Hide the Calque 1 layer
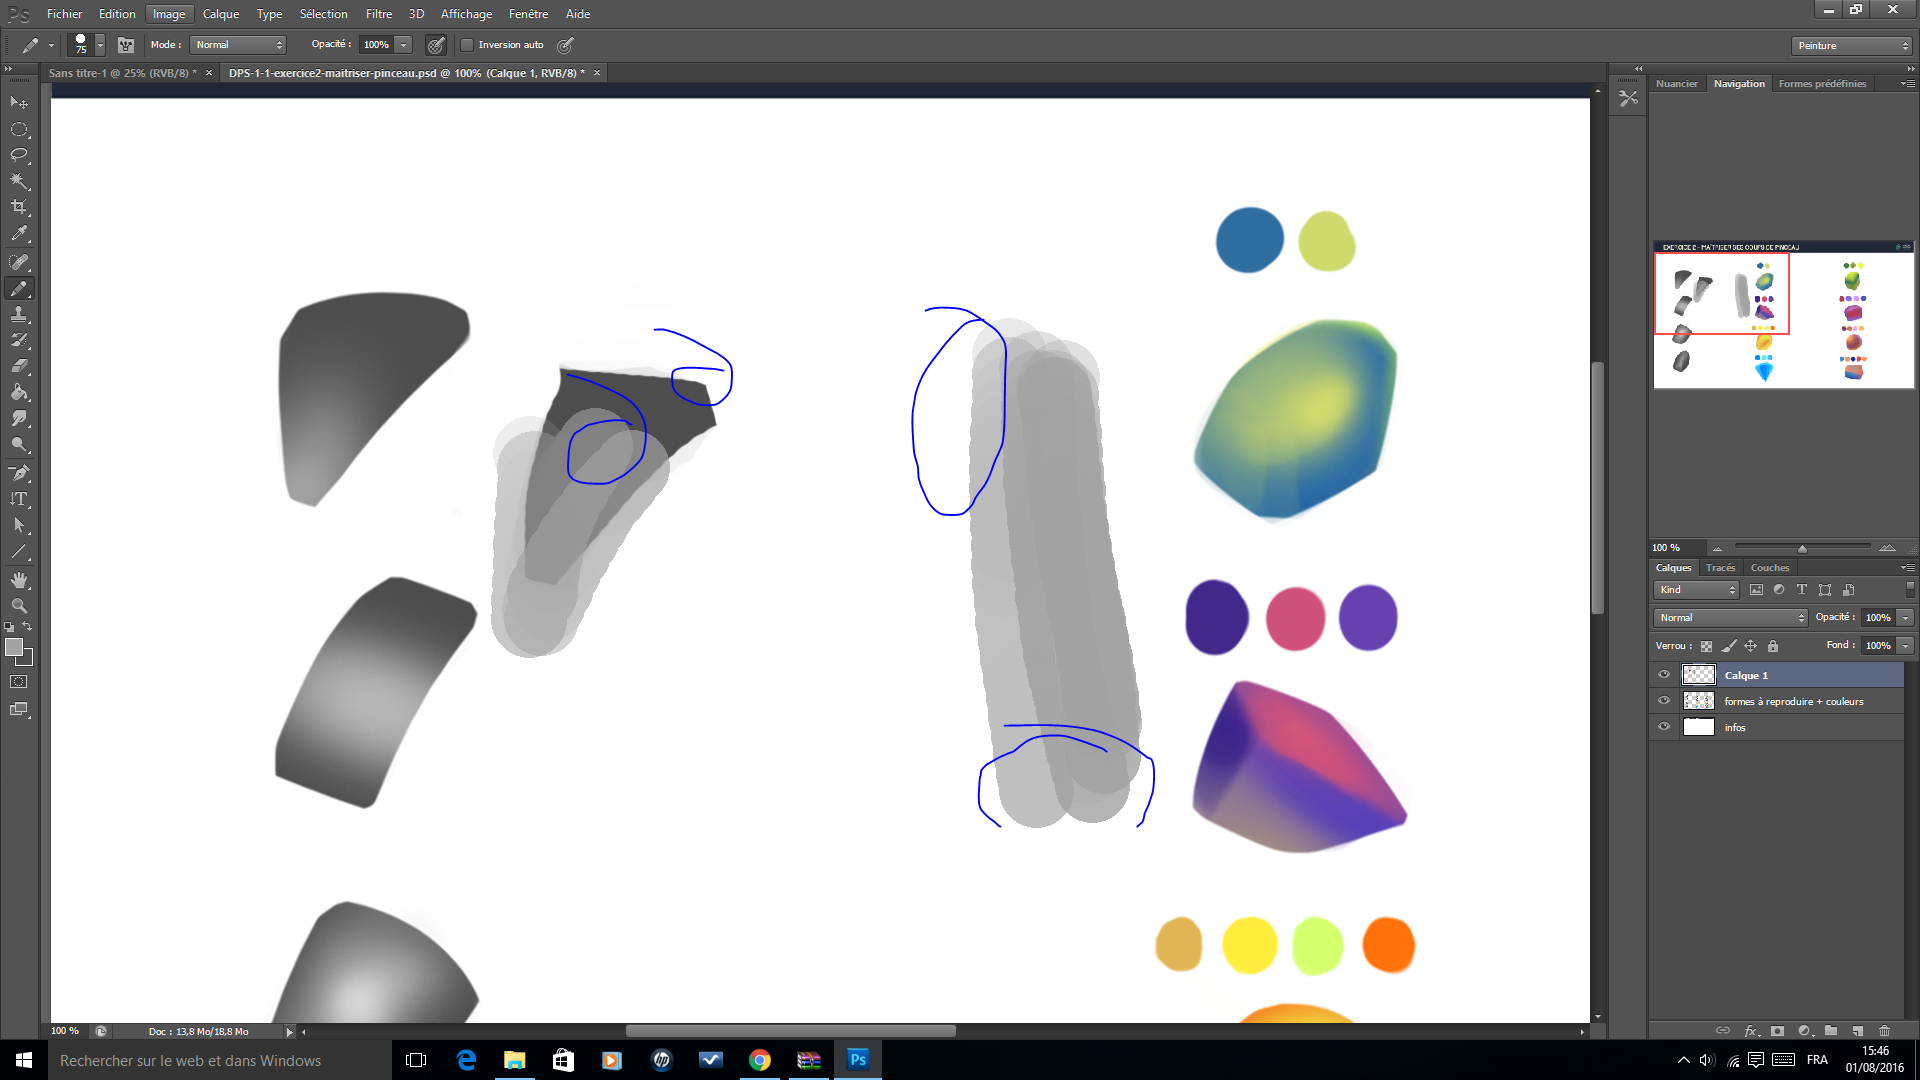The width and height of the screenshot is (1920, 1080). pyautogui.click(x=1664, y=675)
